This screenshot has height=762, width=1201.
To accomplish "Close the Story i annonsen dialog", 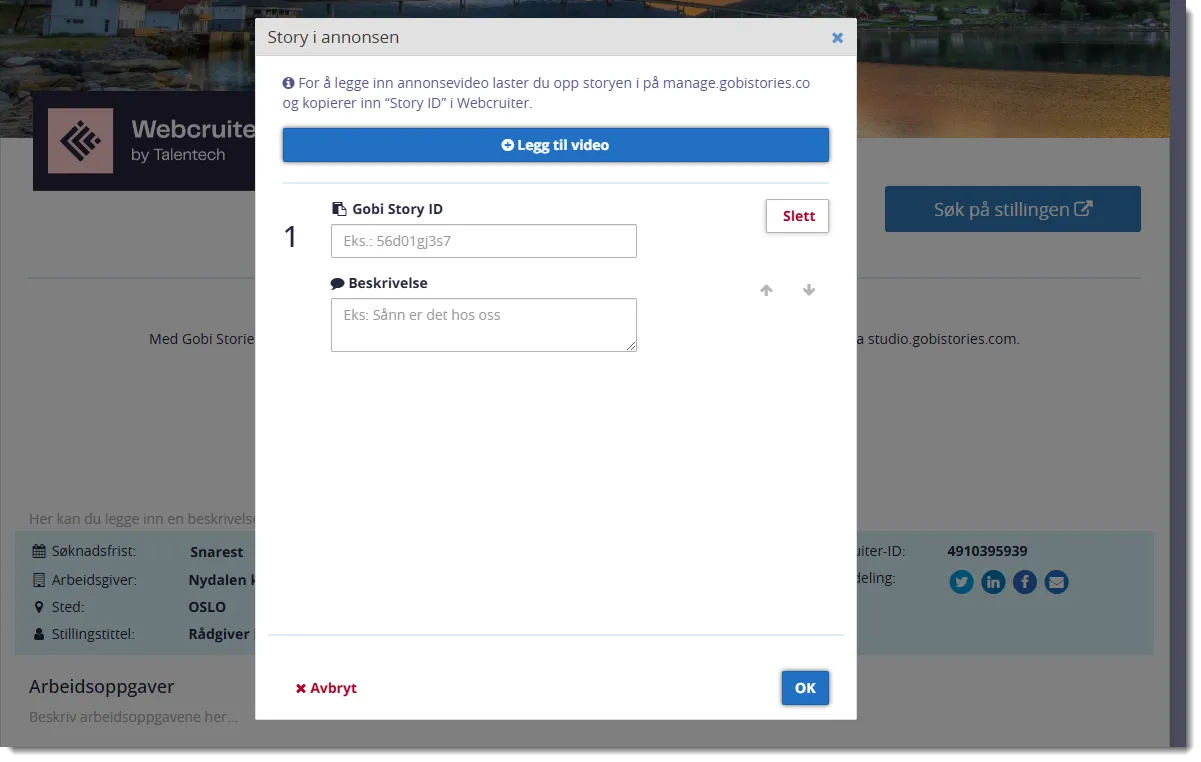I will [837, 38].
